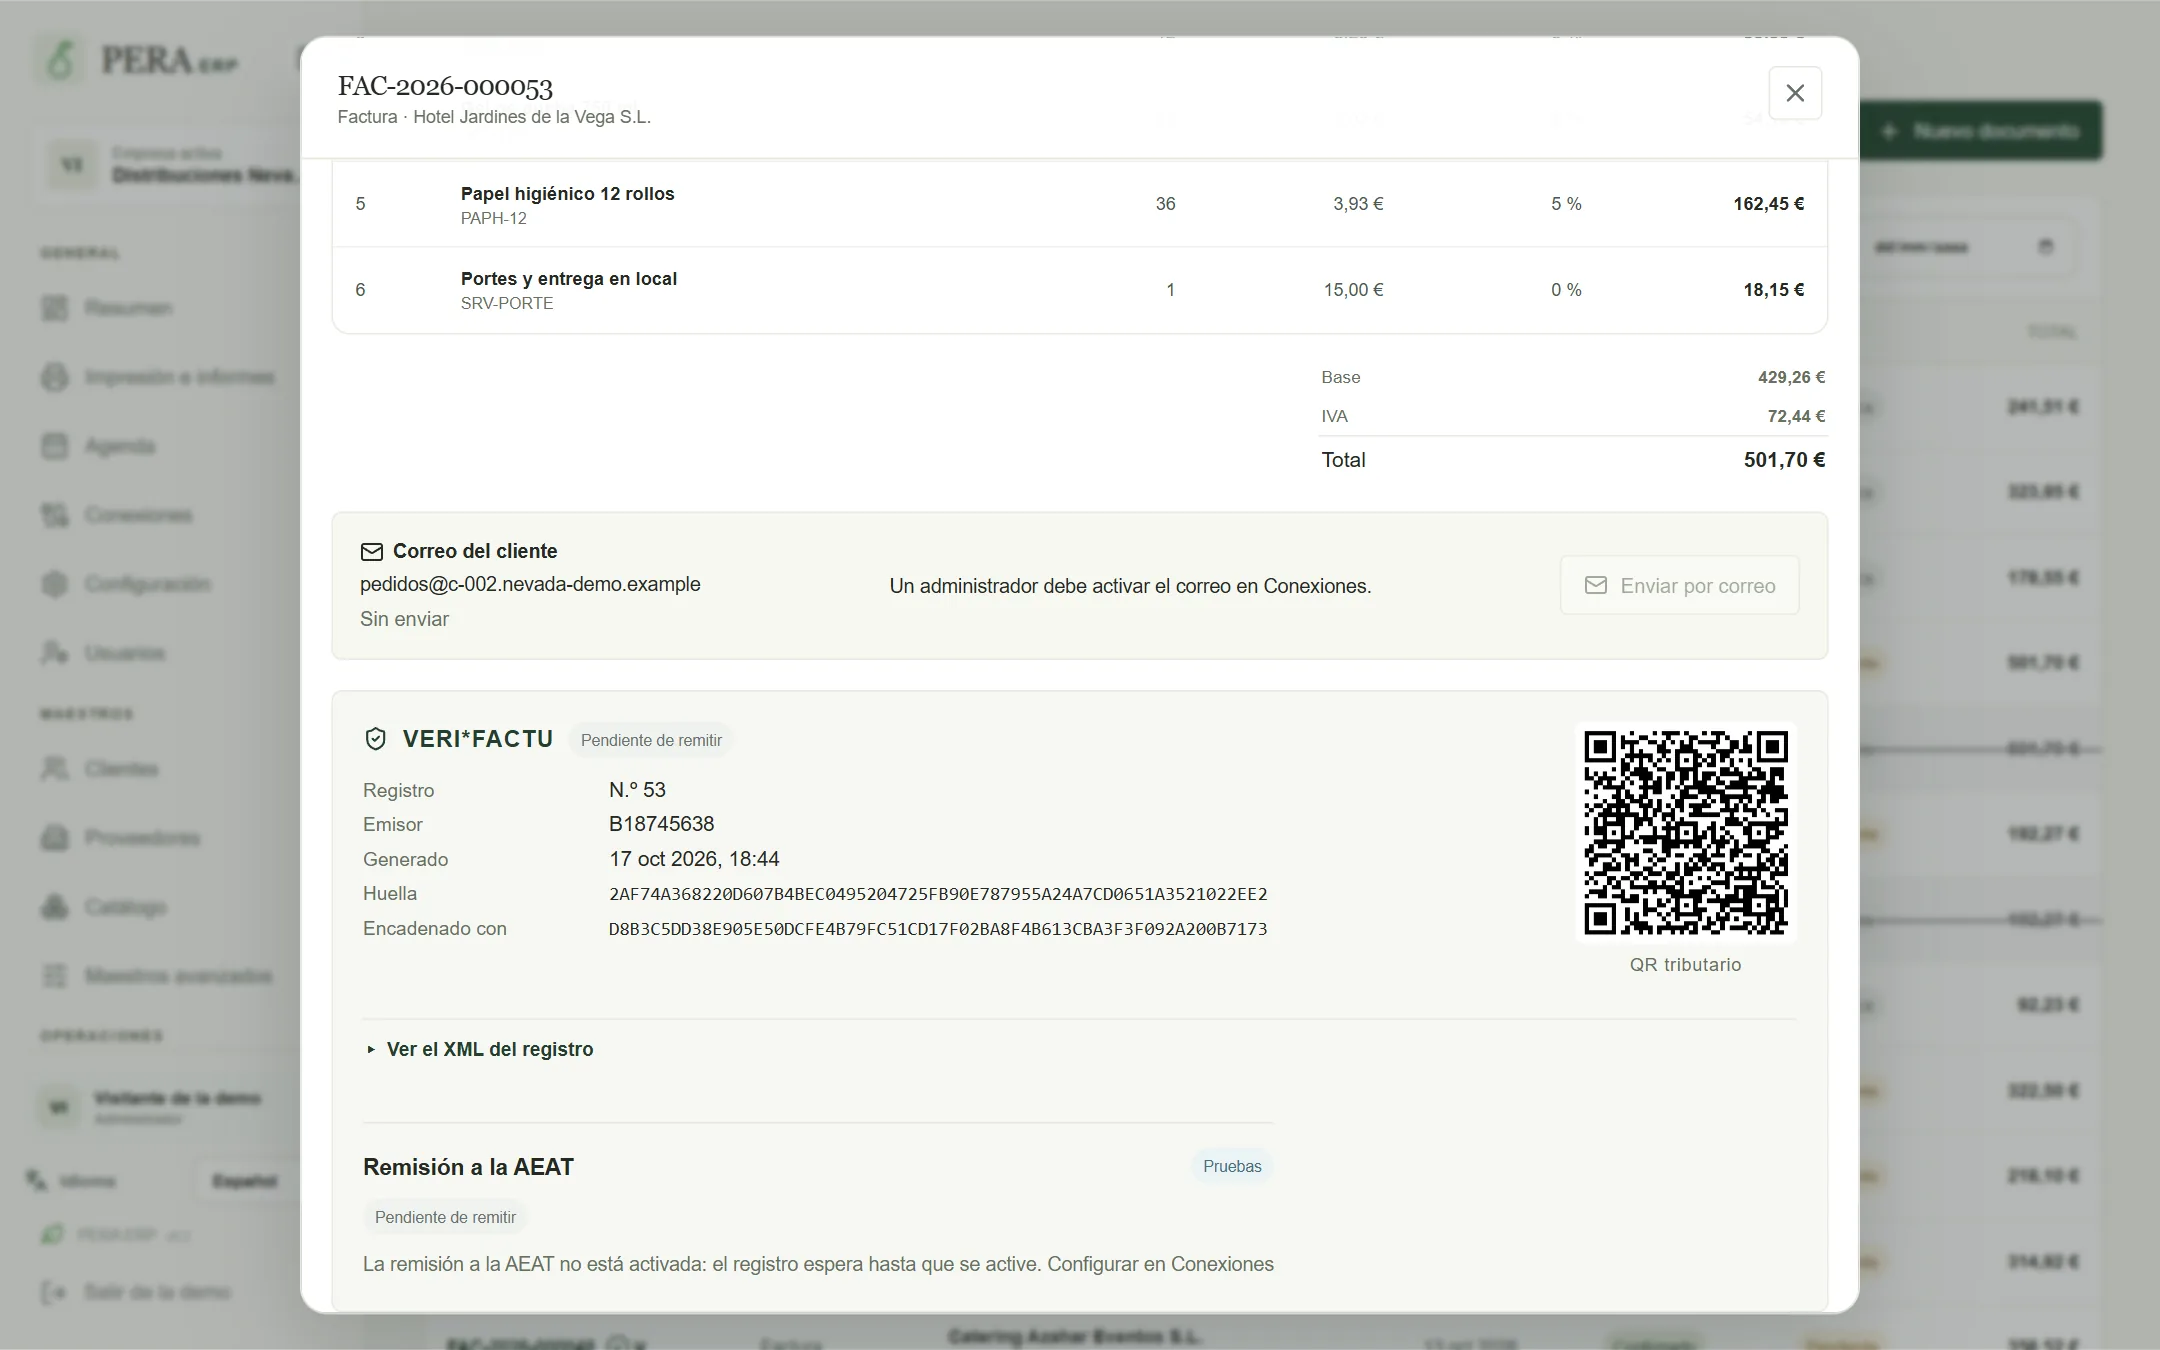
Task: Click the Usuarios icon in the sidebar
Action: (55, 653)
